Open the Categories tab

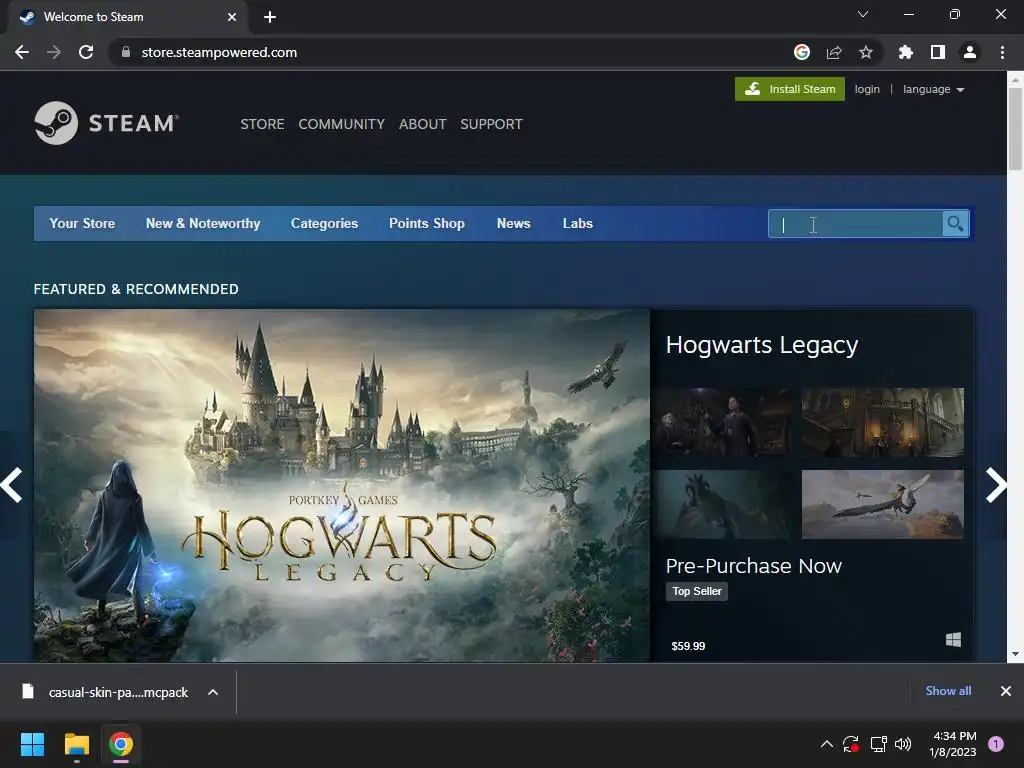tap(324, 223)
